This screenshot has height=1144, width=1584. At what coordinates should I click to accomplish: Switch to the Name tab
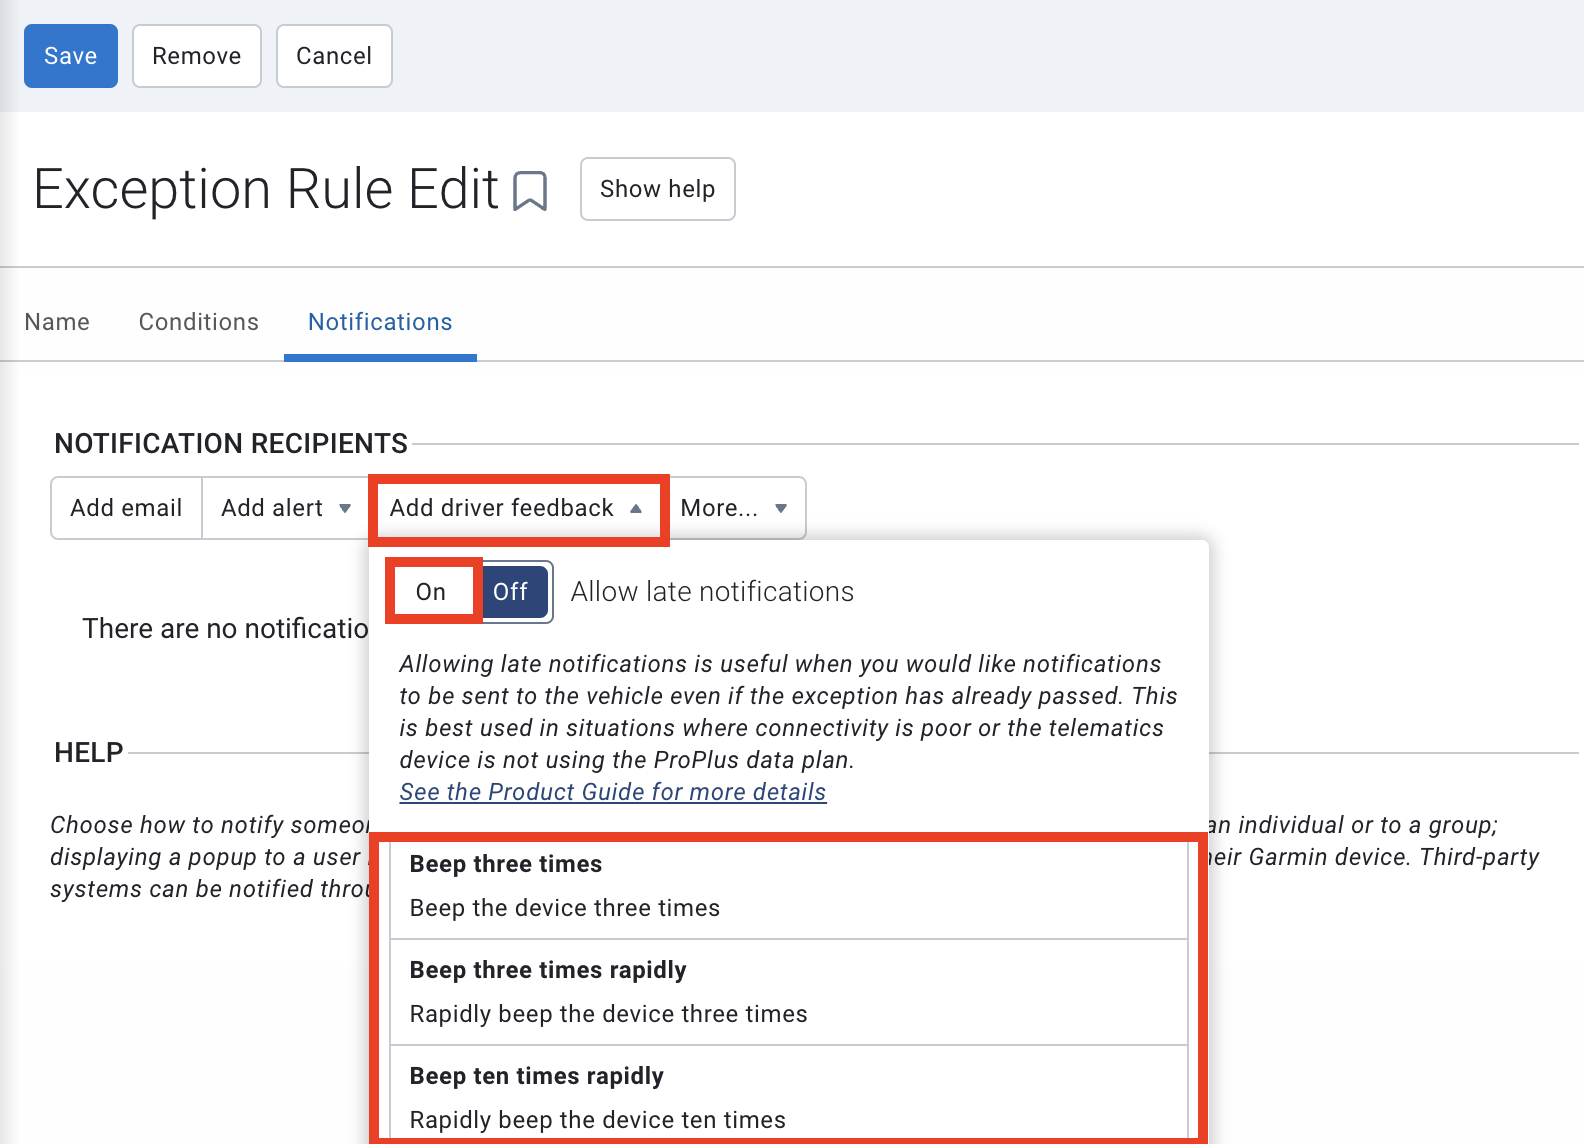[57, 322]
